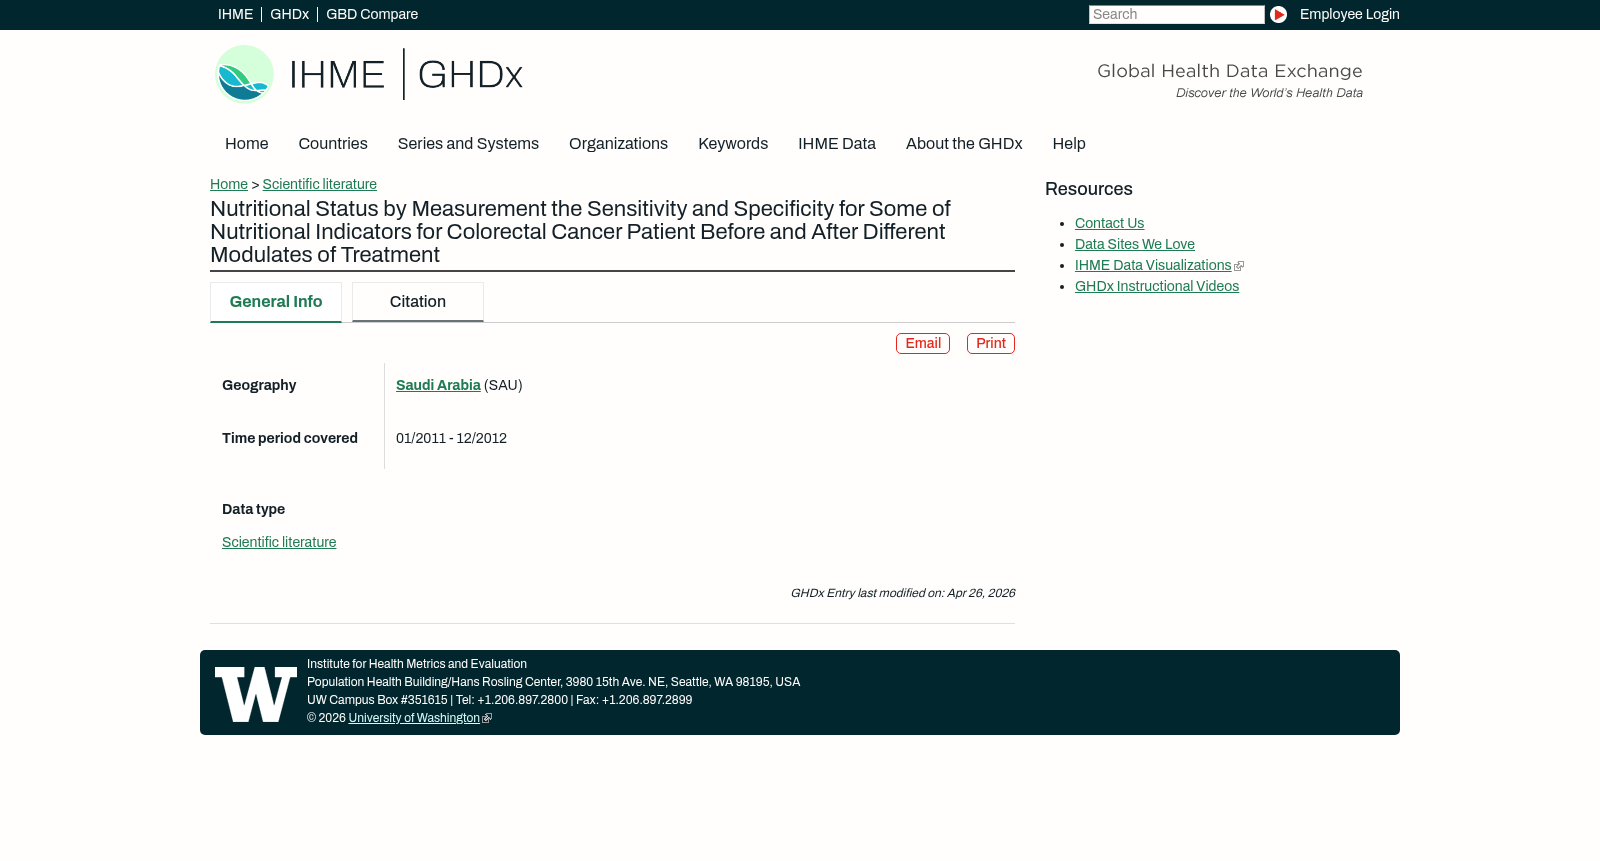The image size is (1600, 861).
Task: Click the Home breadcrumb link
Action: pos(229,185)
